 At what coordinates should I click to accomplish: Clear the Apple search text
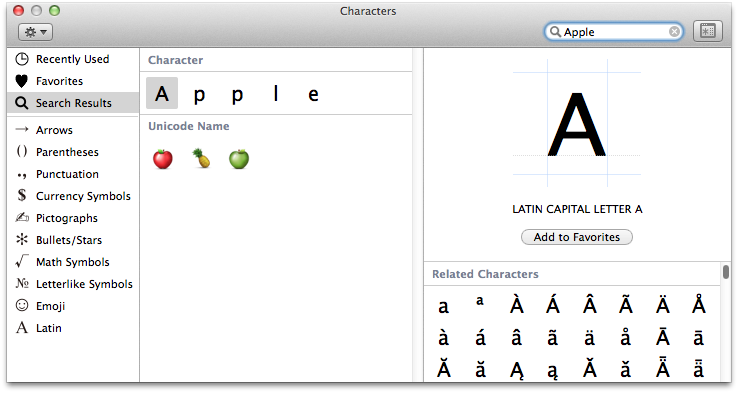coord(674,32)
